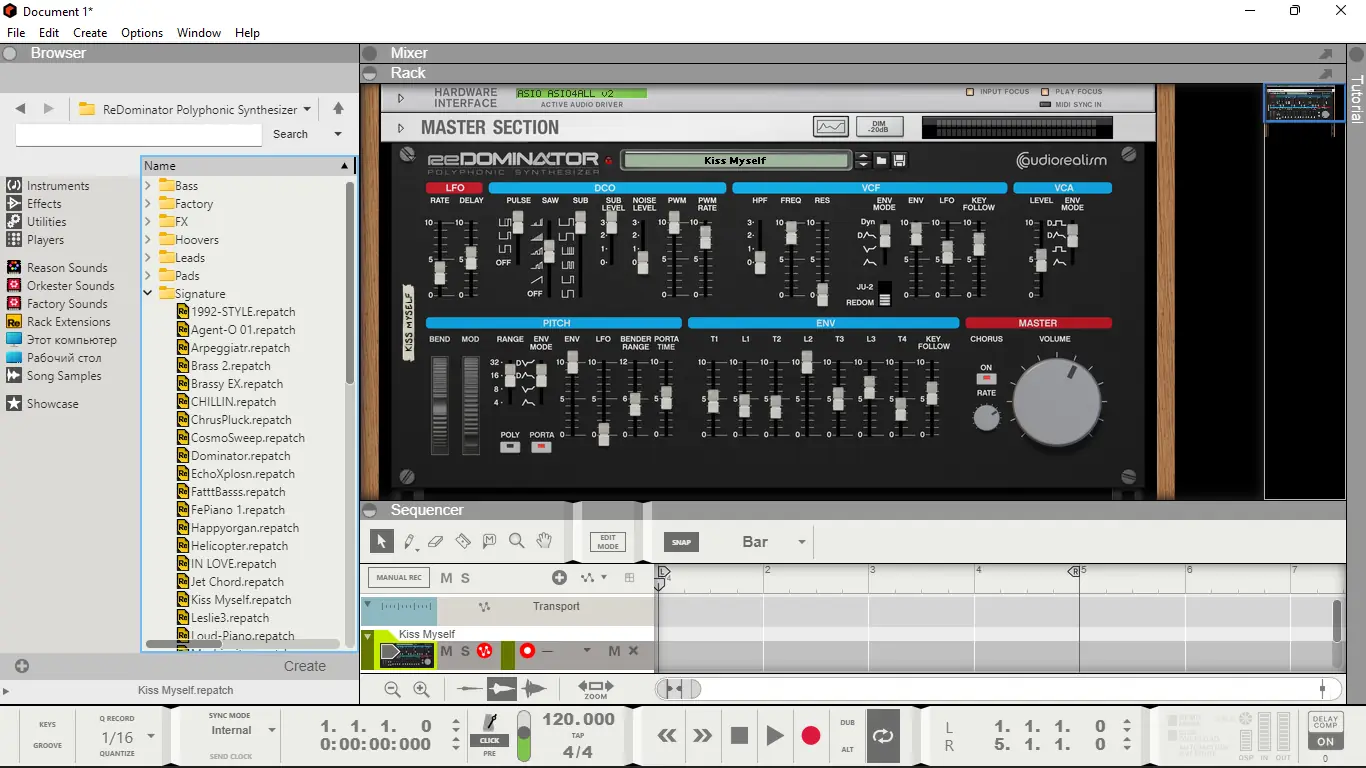Open the Search options dropdown arrow
The height and width of the screenshot is (768, 1366).
coord(338,134)
